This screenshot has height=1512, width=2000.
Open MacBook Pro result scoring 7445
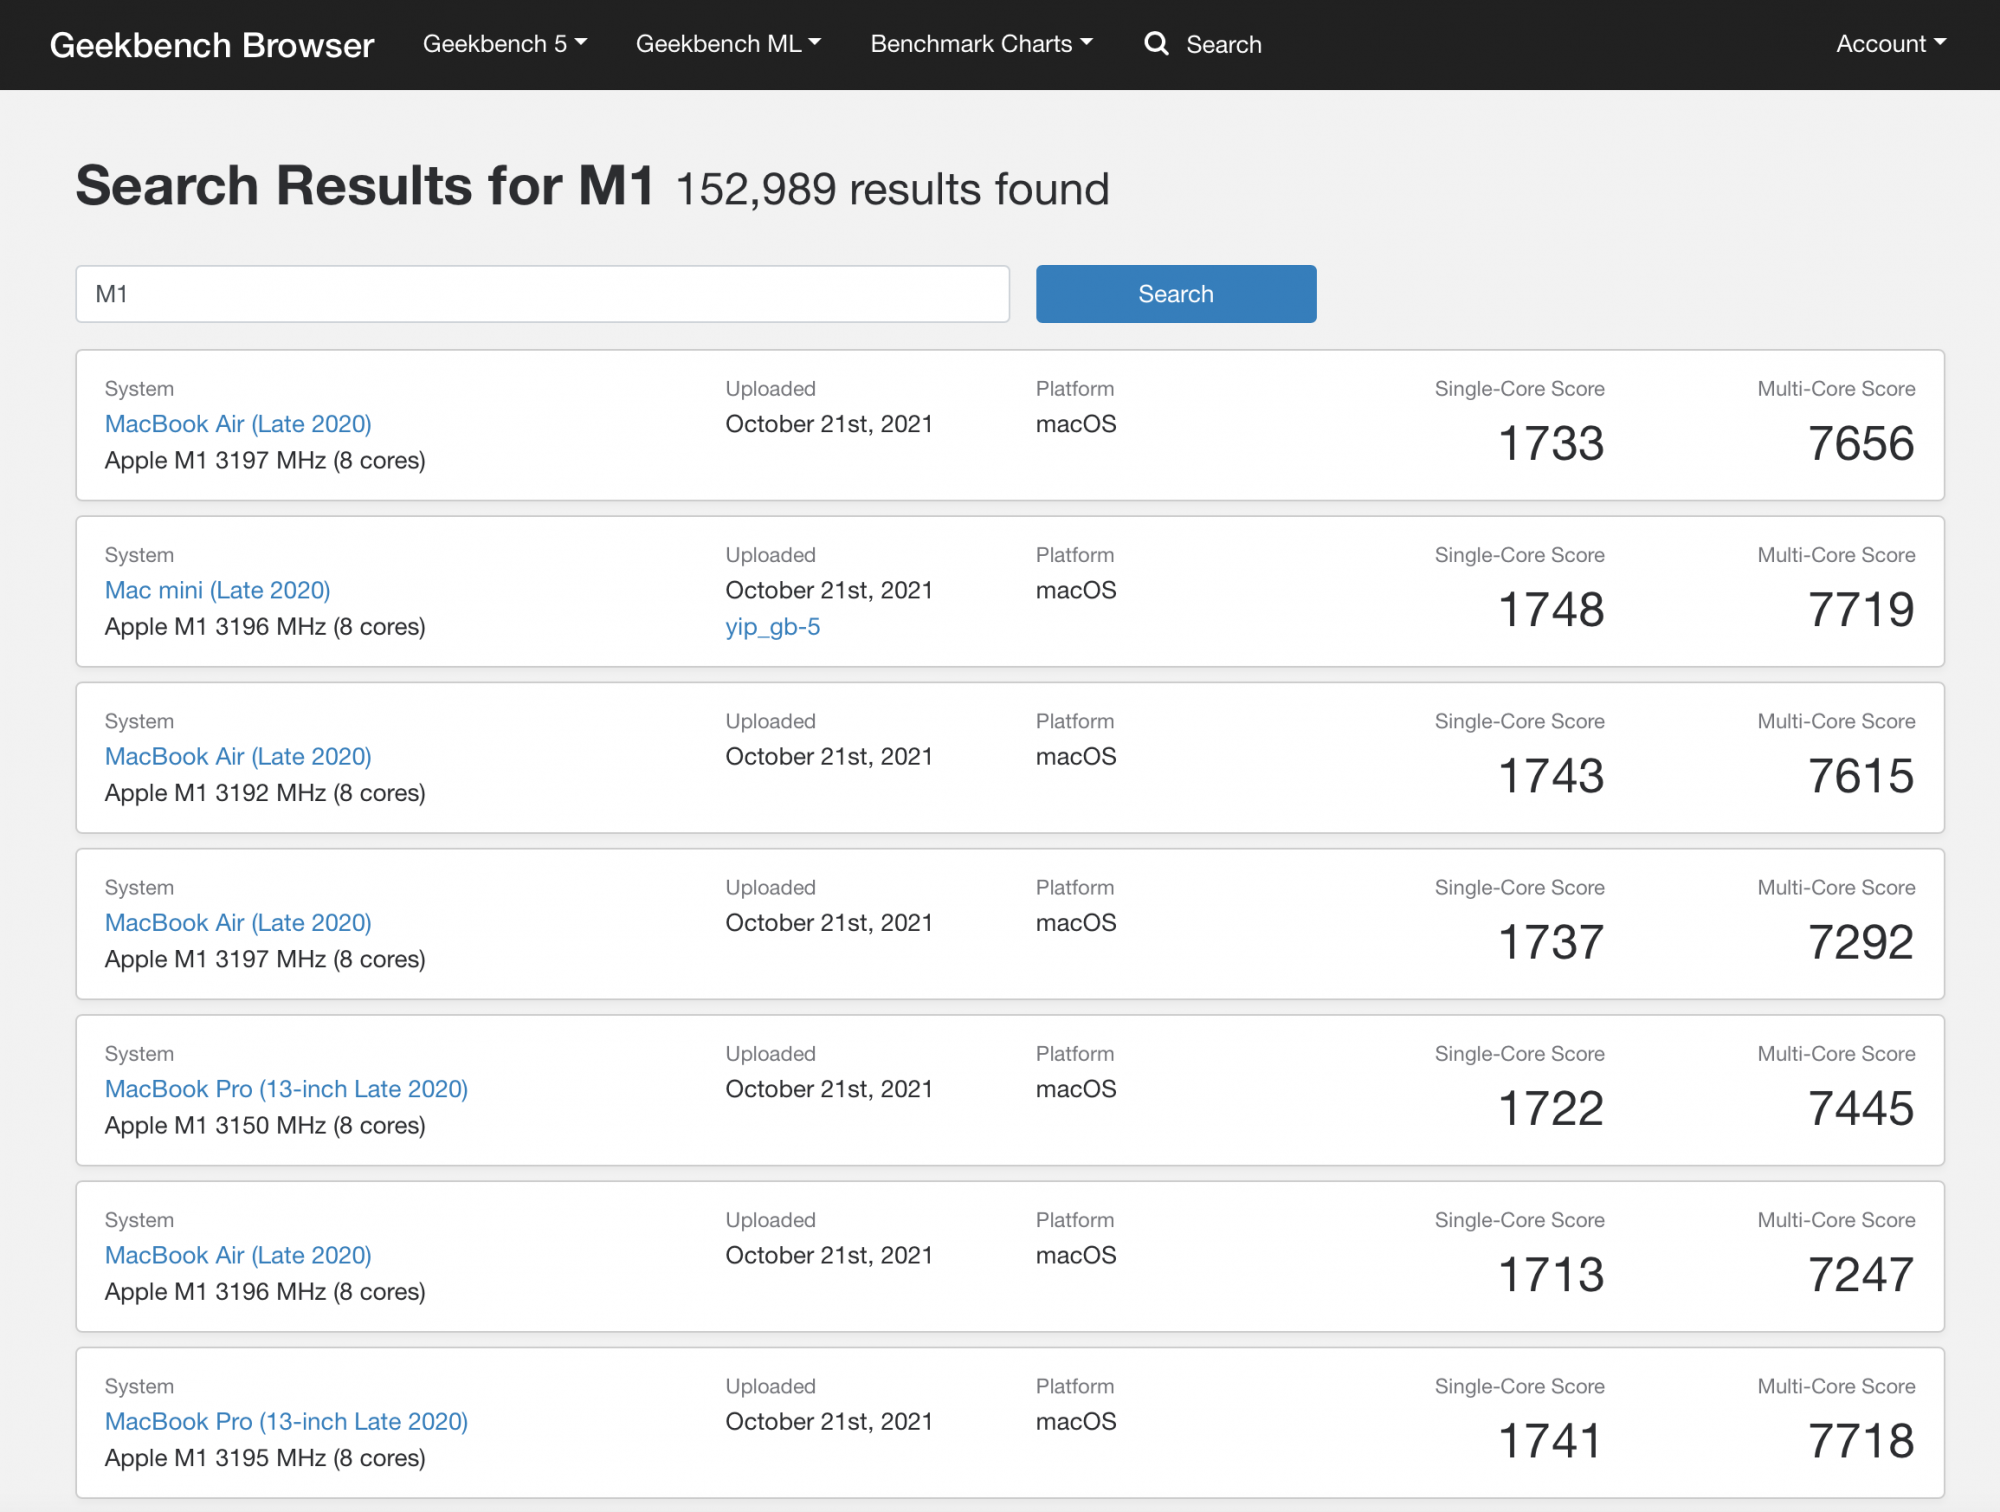tap(286, 1089)
